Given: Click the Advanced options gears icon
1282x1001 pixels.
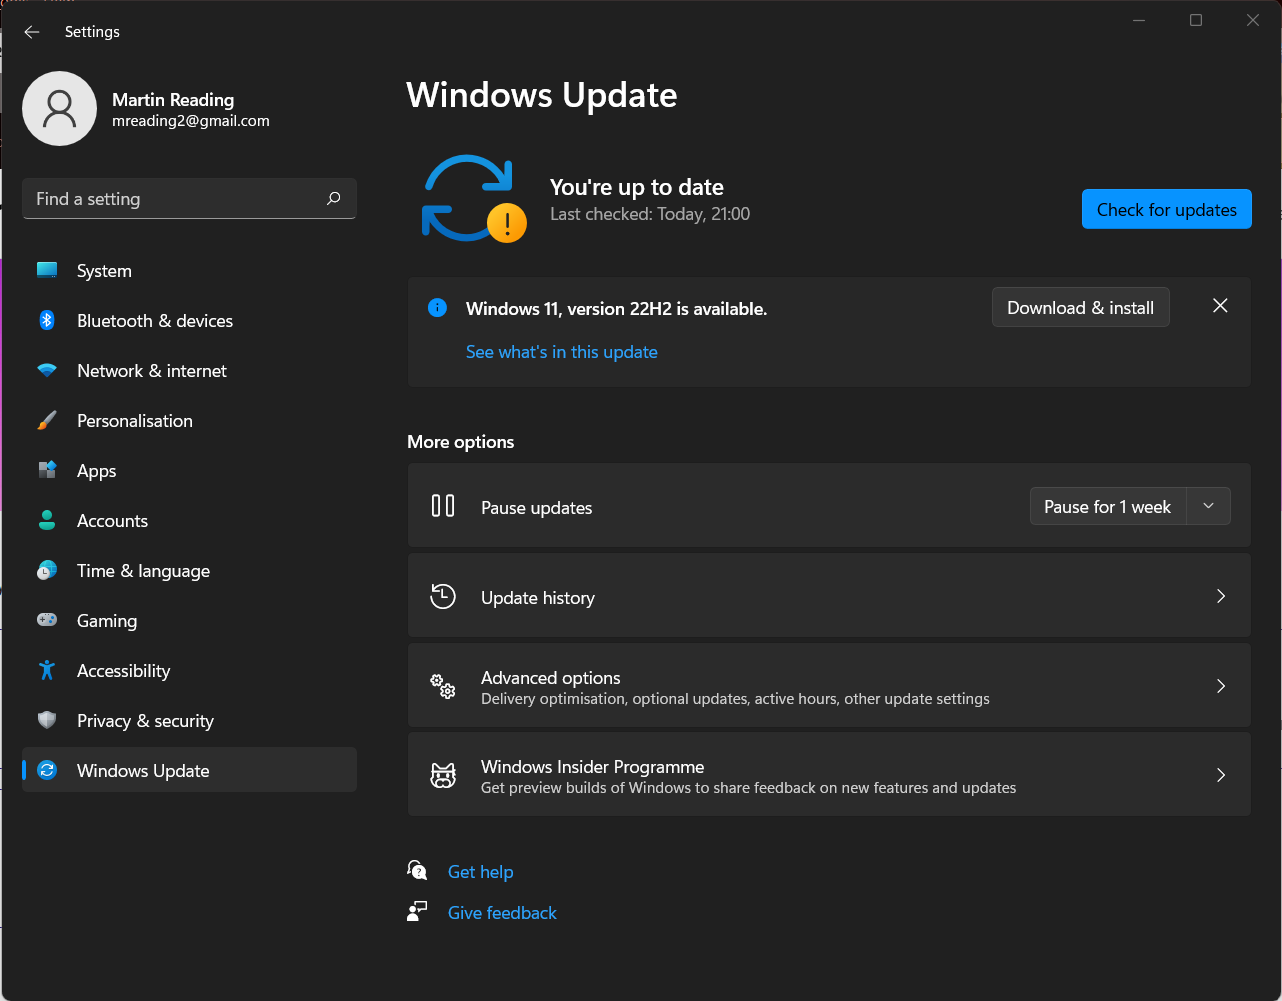Looking at the screenshot, I should pyautogui.click(x=443, y=686).
